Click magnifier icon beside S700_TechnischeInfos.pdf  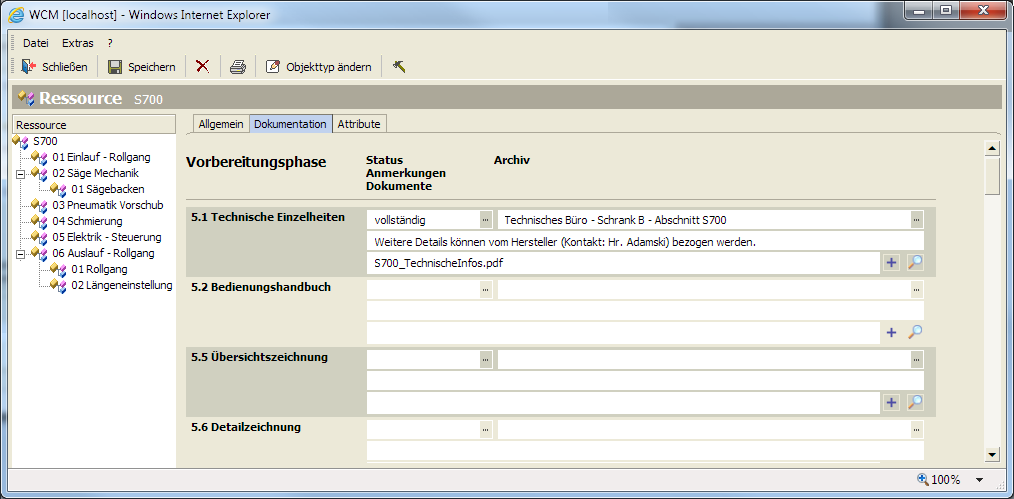pos(914,263)
